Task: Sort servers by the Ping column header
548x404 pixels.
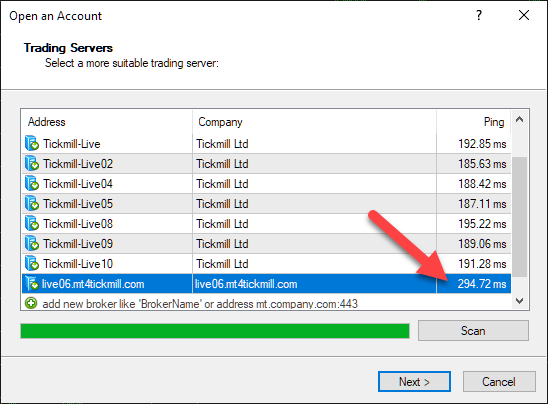Action: point(474,122)
